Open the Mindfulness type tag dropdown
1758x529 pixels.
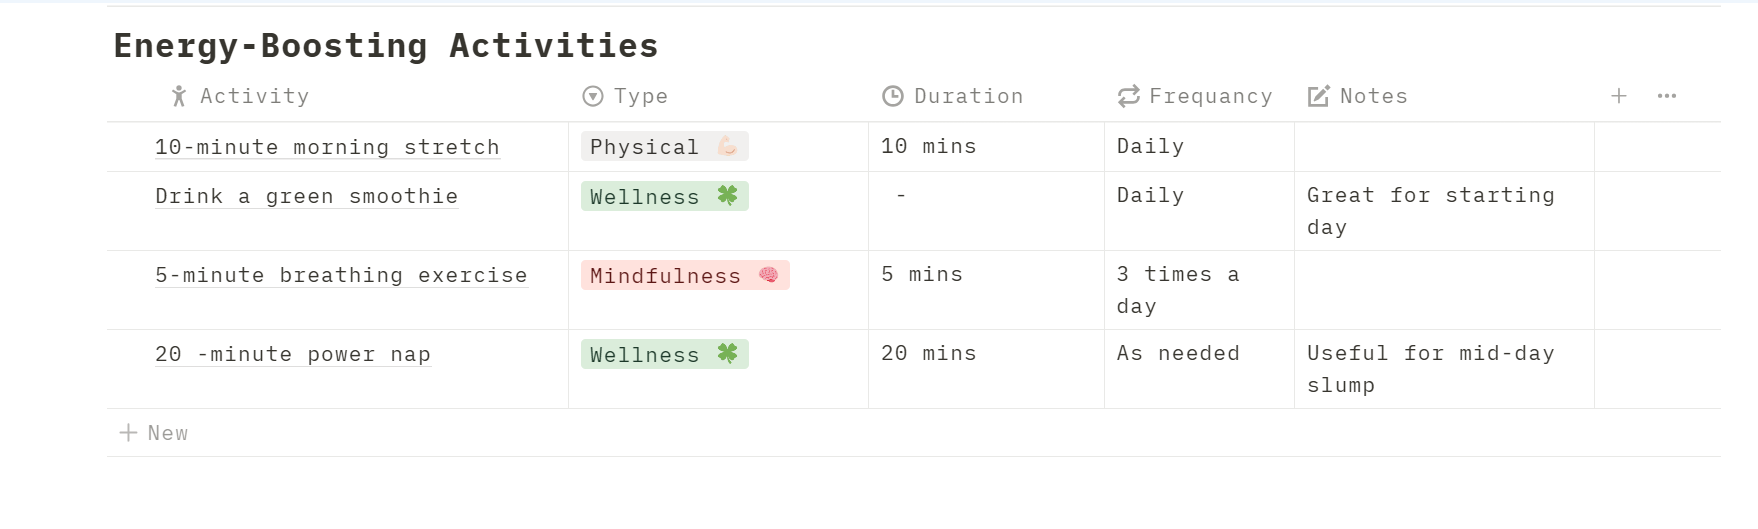coord(685,276)
